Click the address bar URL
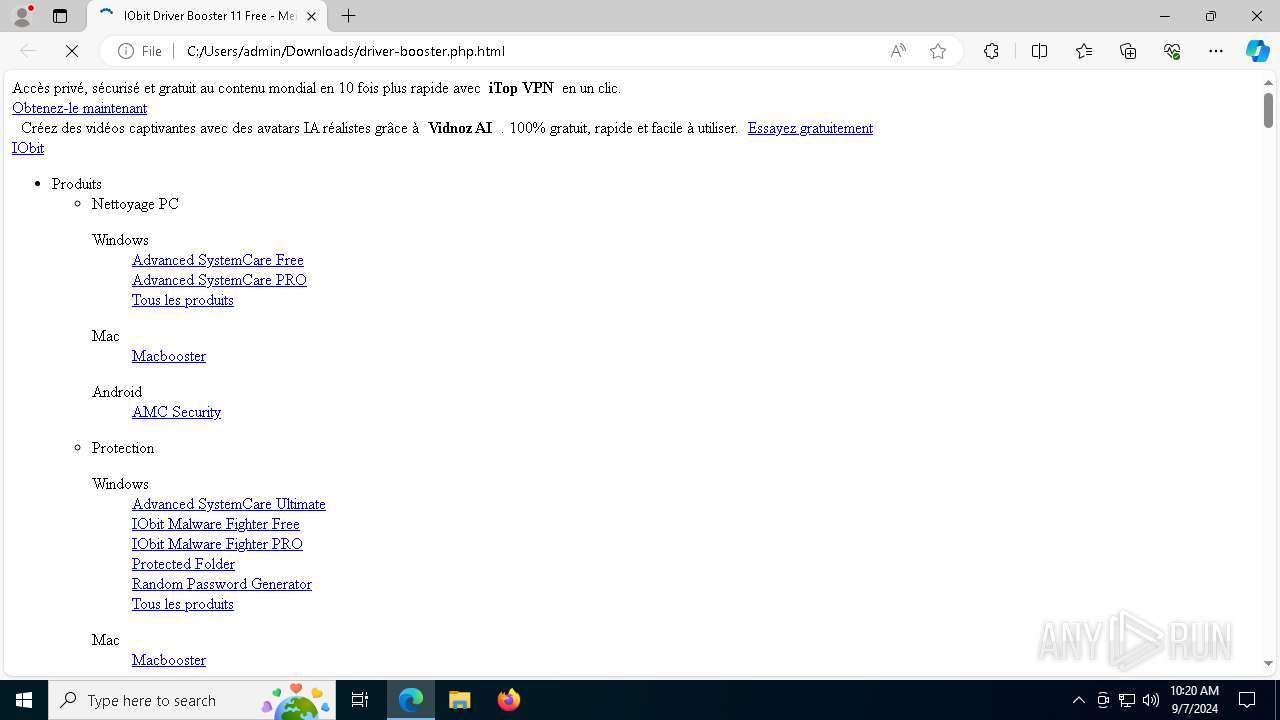Viewport: 1280px width, 720px height. tap(346, 51)
